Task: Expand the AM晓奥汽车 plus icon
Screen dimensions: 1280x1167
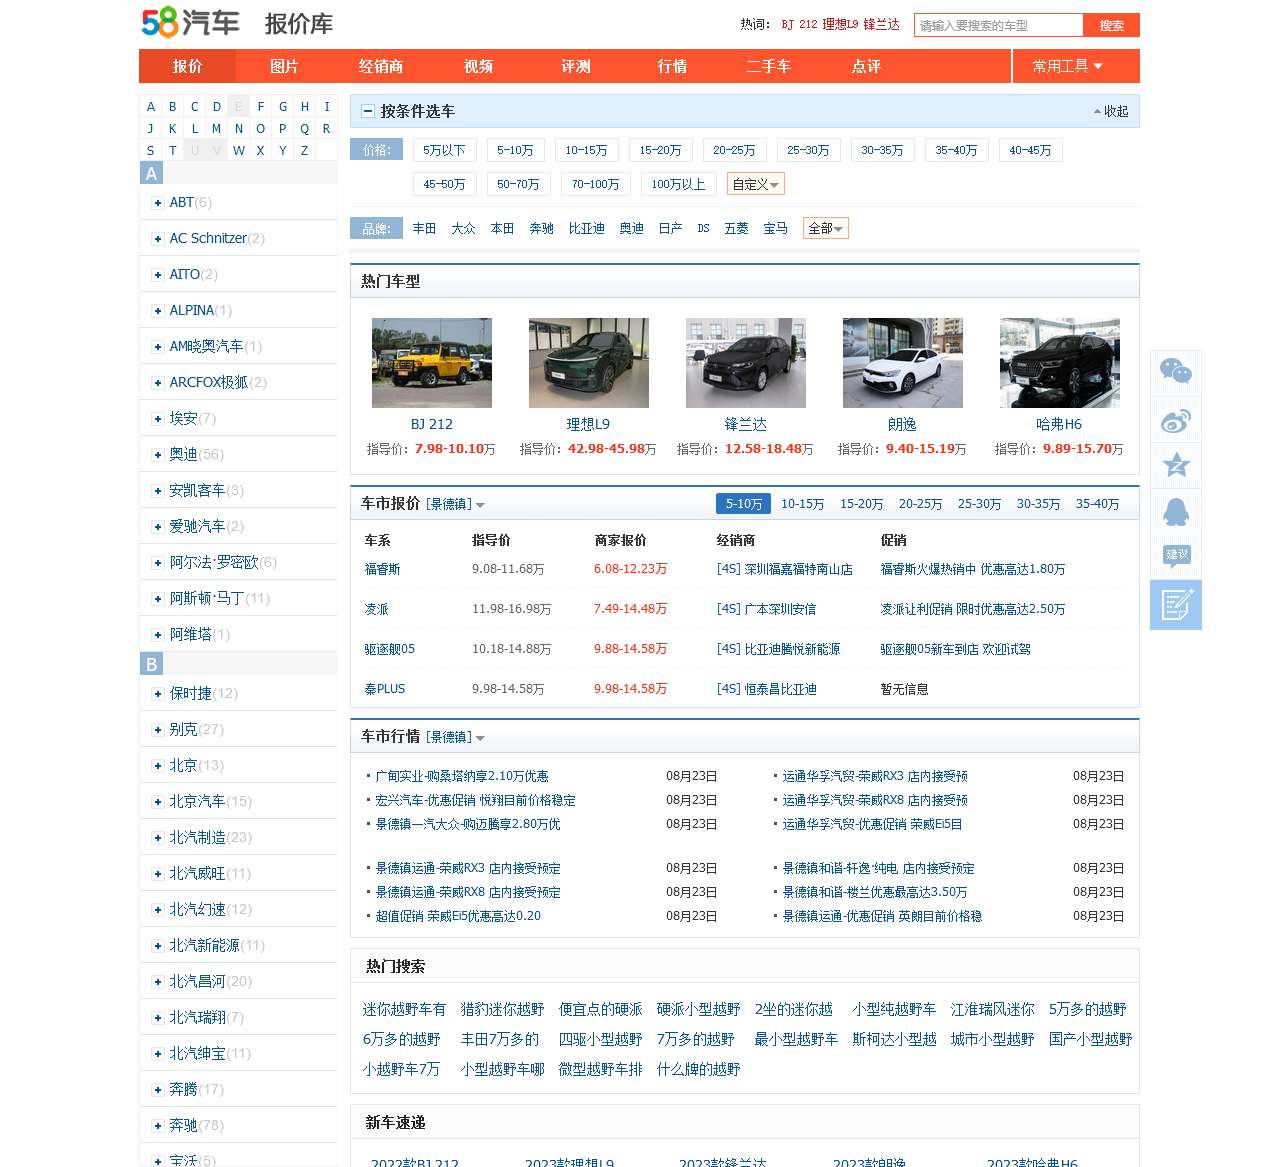Action: pos(157,346)
